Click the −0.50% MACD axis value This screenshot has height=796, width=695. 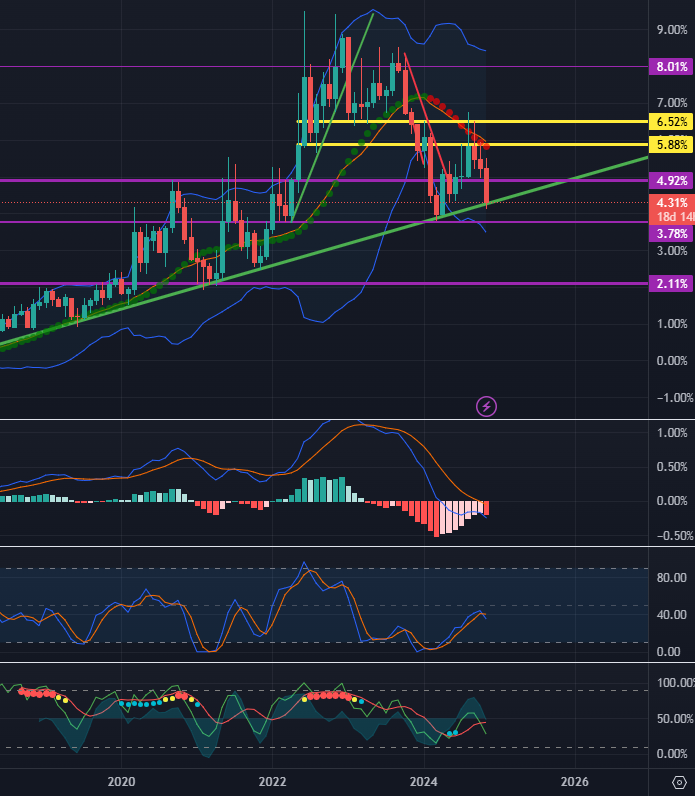[x=675, y=536]
